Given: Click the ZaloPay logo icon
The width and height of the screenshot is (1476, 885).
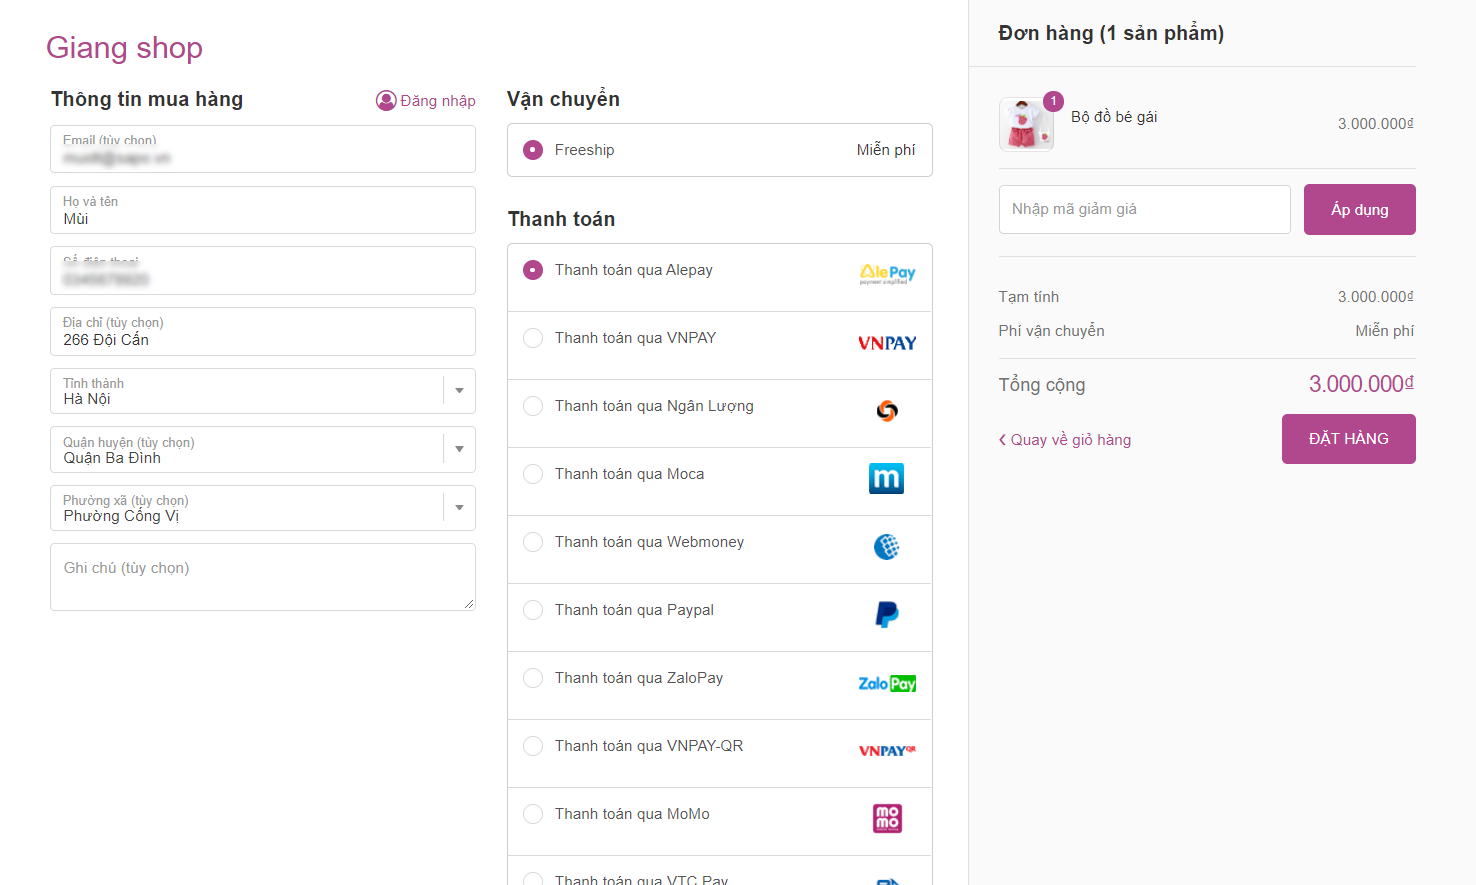Looking at the screenshot, I should (887, 684).
